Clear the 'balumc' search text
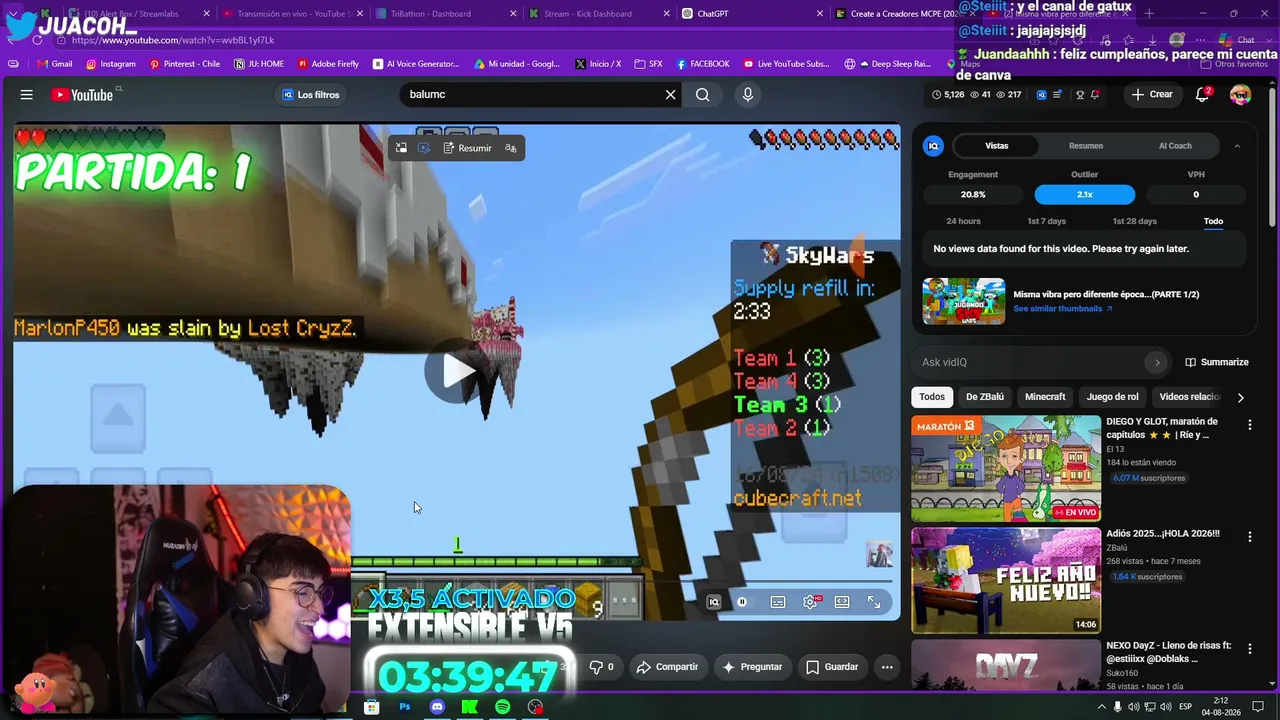 670,95
